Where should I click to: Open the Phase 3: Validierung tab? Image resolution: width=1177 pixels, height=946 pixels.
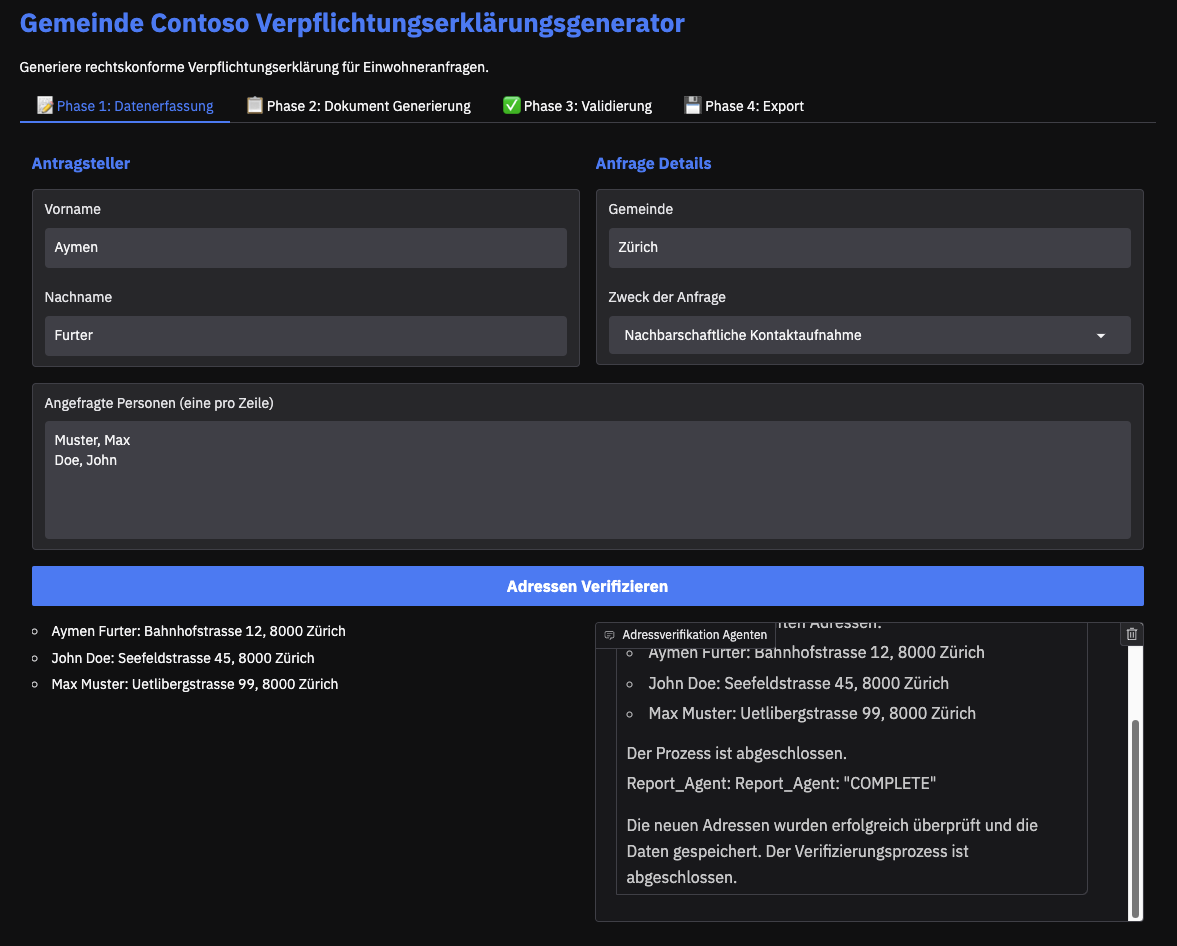click(577, 106)
